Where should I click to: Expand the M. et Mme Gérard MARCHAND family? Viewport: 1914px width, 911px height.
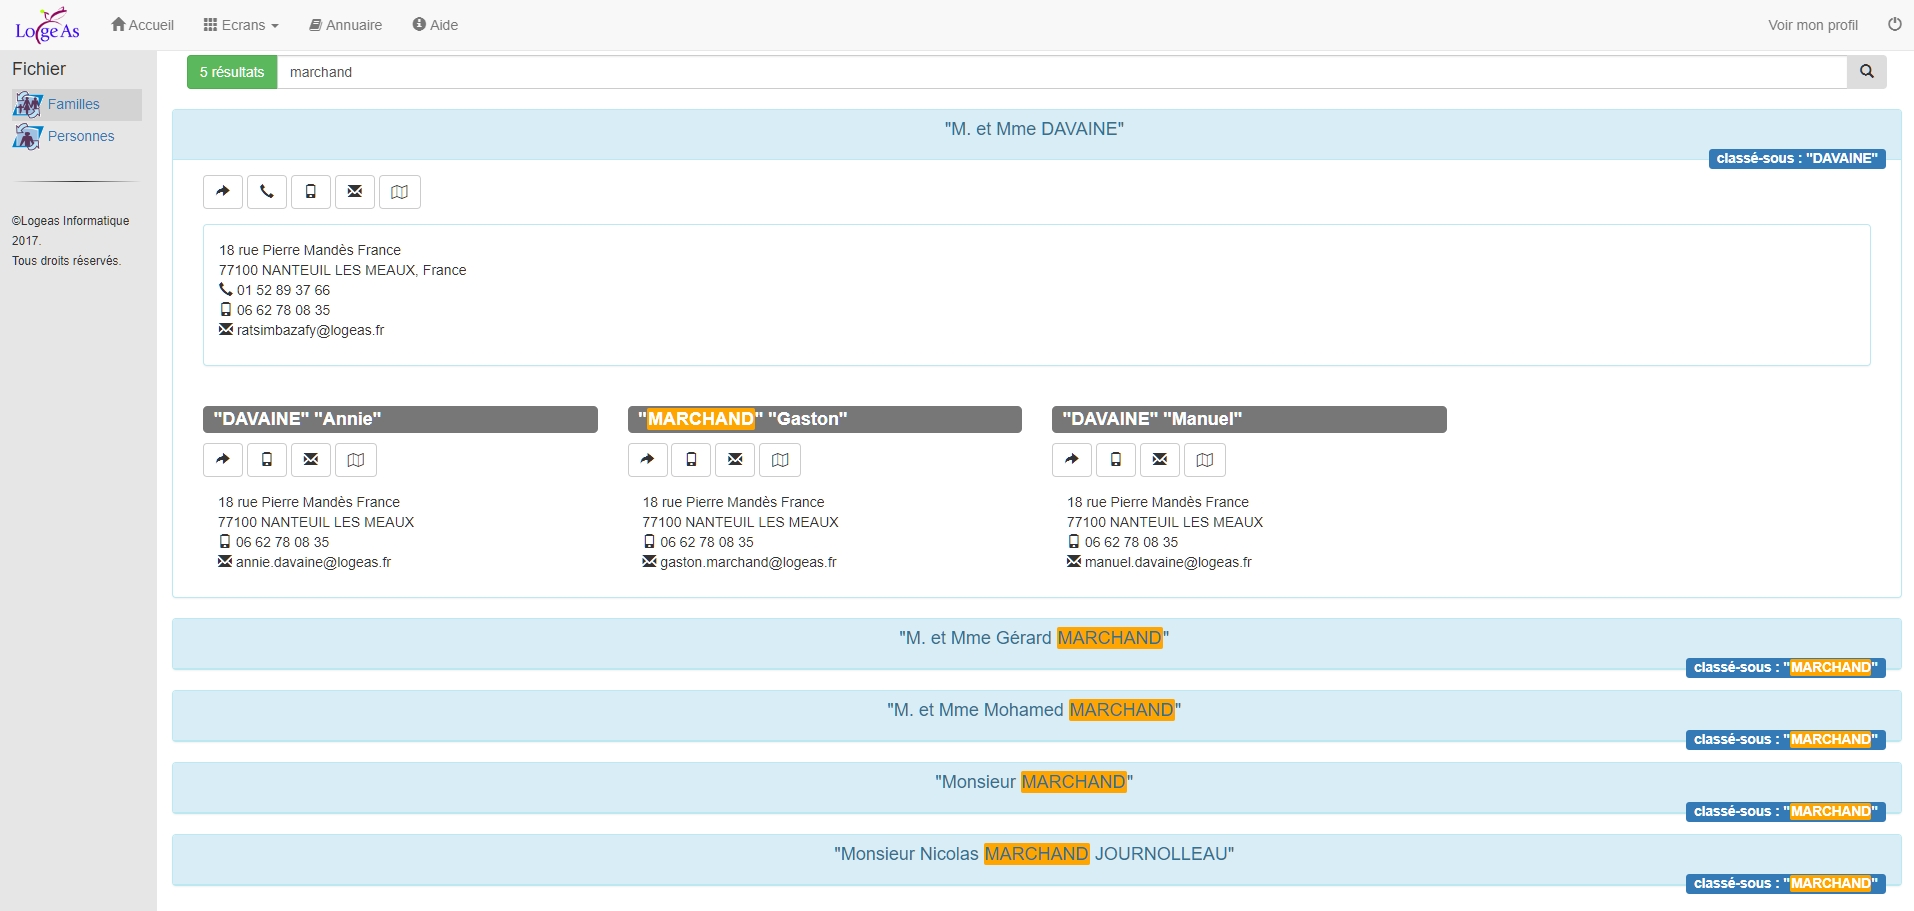[1034, 638]
